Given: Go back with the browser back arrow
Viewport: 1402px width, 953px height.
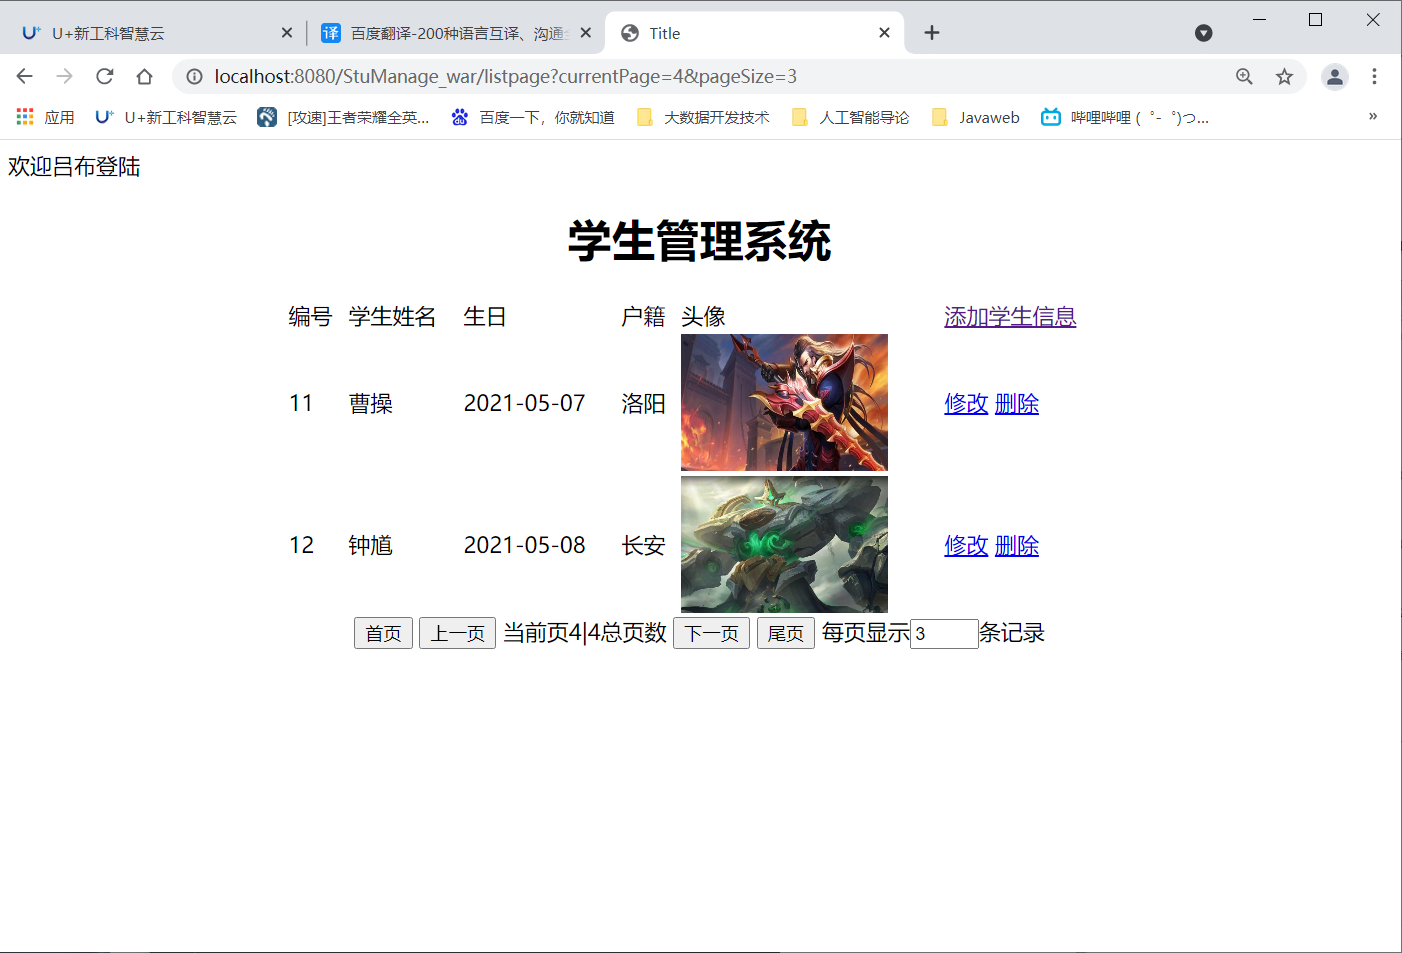Looking at the screenshot, I should pos(25,77).
